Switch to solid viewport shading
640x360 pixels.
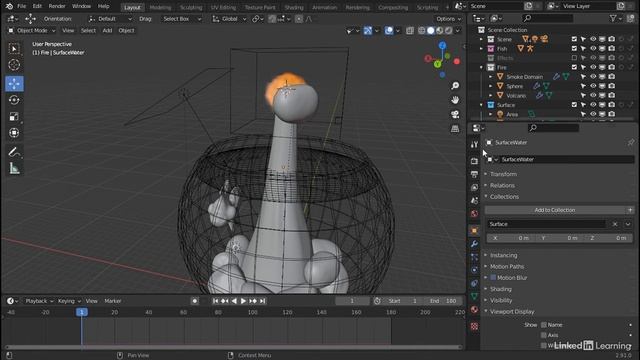pyautogui.click(x=431, y=31)
